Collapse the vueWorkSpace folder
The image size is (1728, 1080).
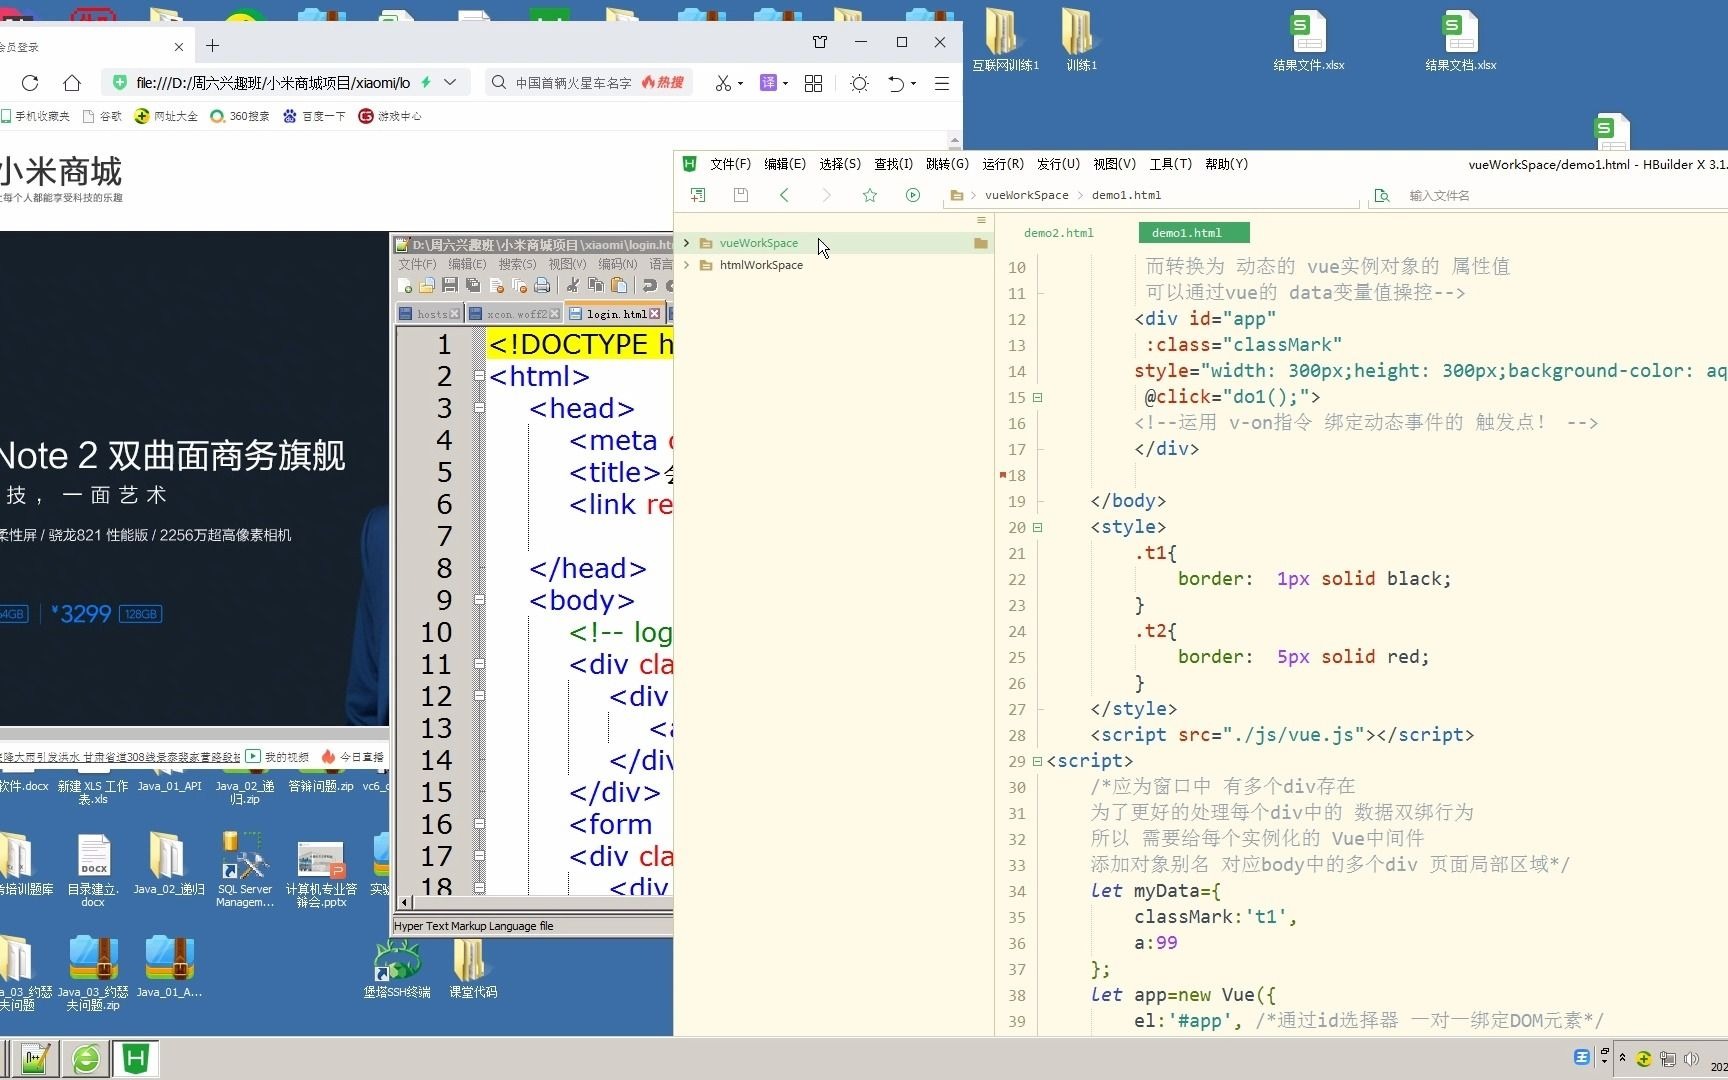pyautogui.click(x=686, y=243)
